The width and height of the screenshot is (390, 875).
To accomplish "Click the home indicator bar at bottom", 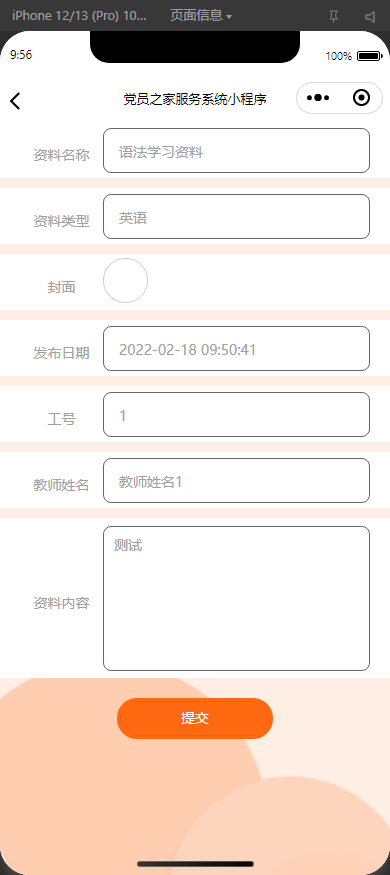I will pos(195,864).
